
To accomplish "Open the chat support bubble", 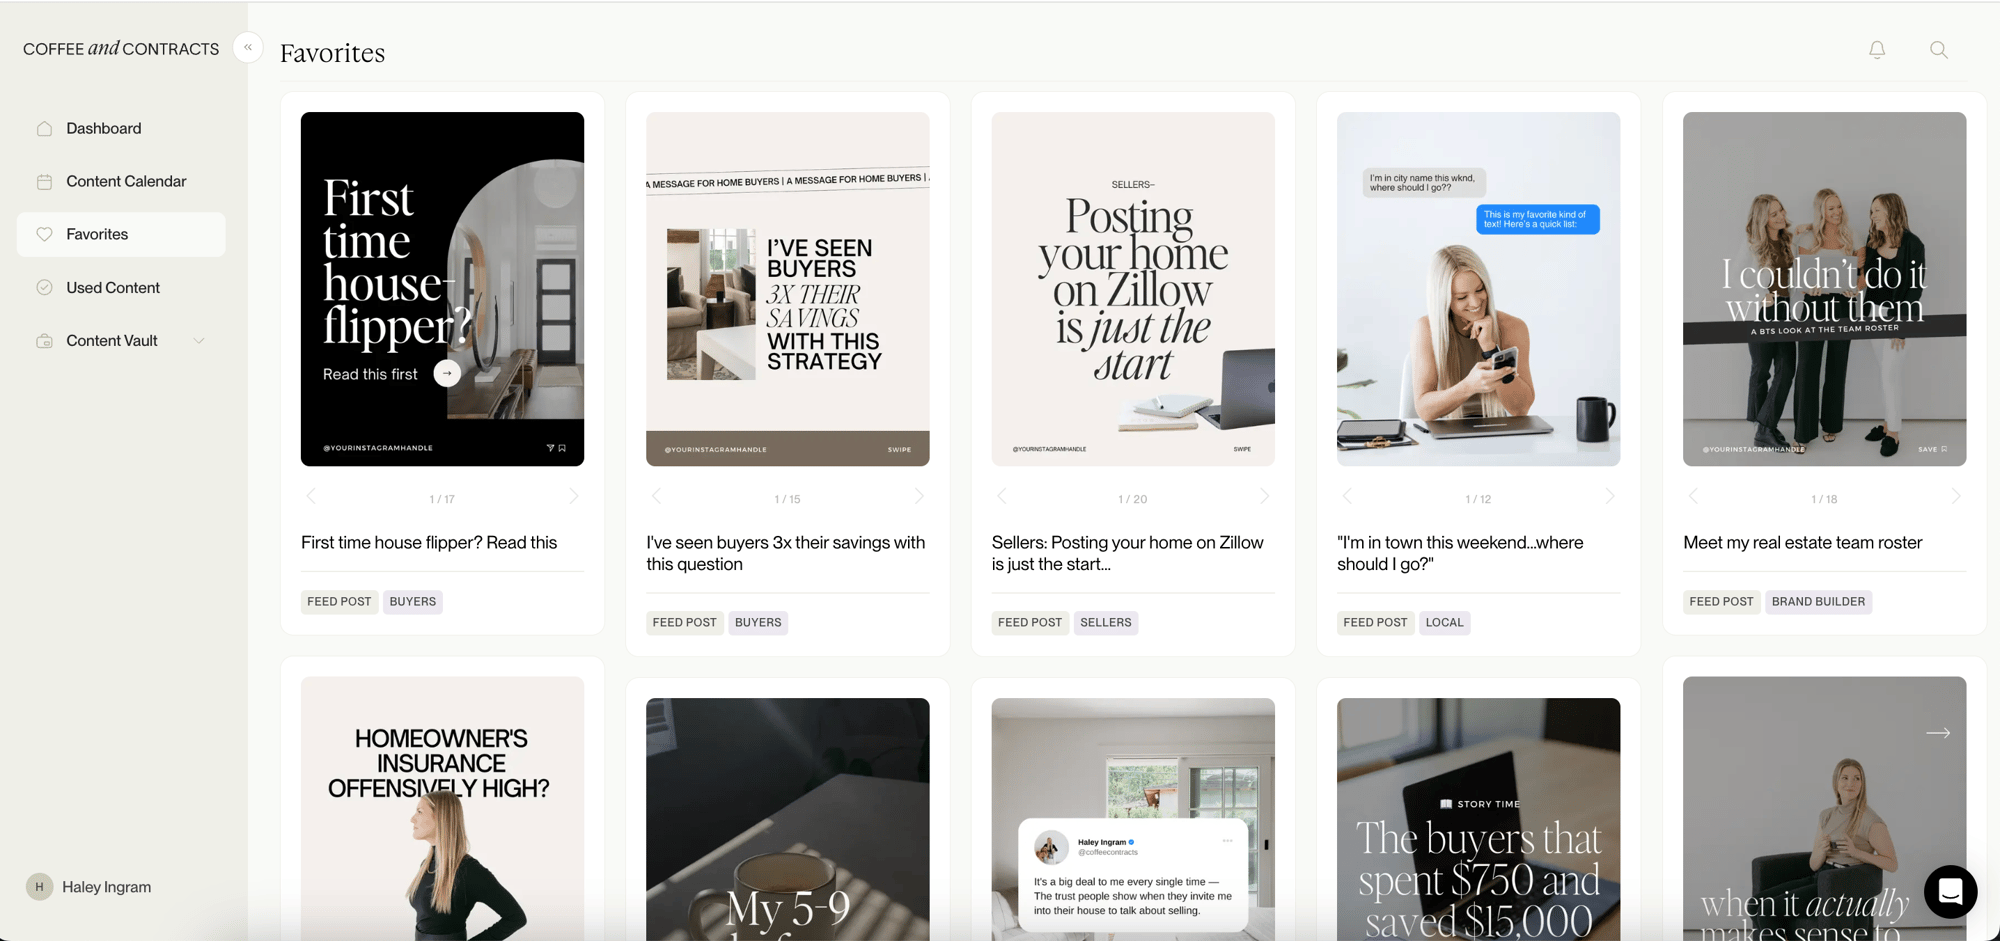I will click(x=1950, y=891).
